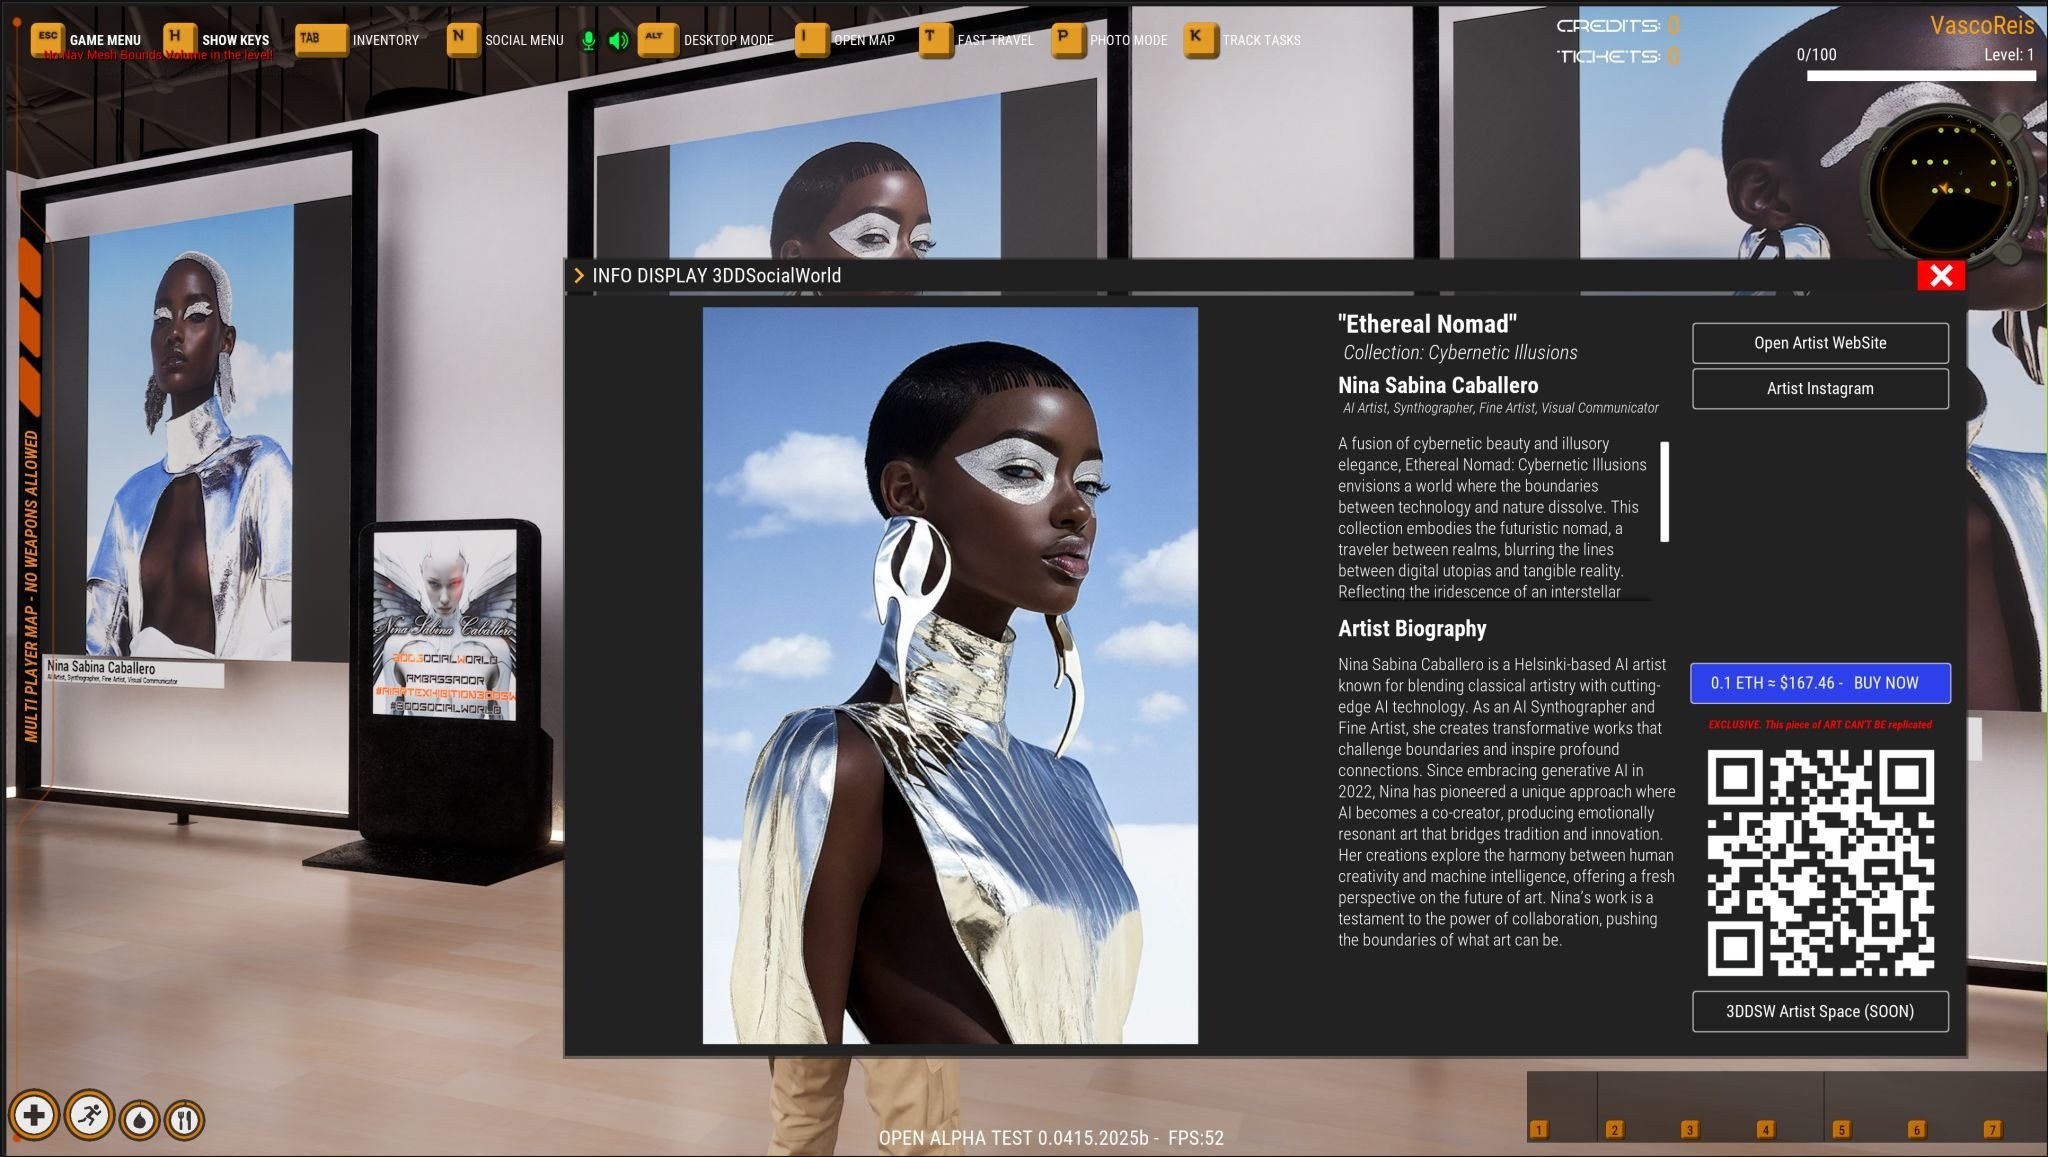Viewport: 2048px width, 1157px height.
Task: Select hotbar slot number 4
Action: click(x=1765, y=1129)
